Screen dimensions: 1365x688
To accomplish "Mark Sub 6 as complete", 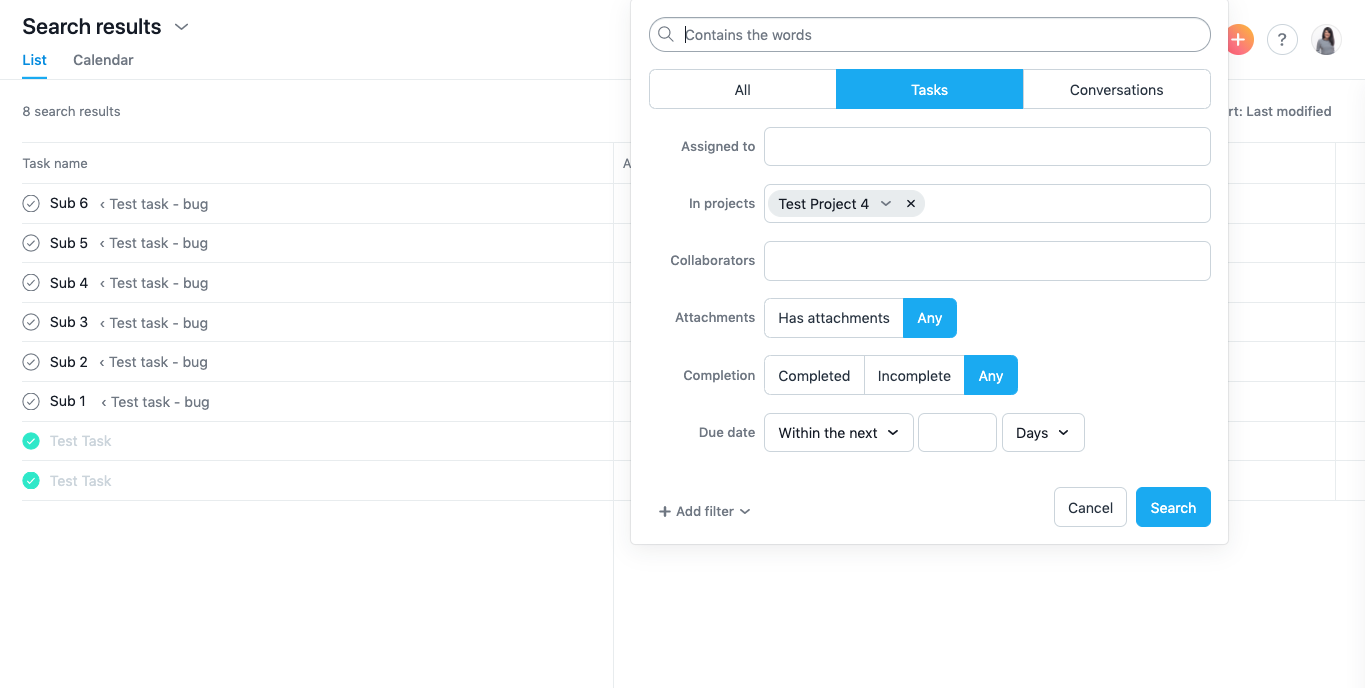I will point(31,204).
